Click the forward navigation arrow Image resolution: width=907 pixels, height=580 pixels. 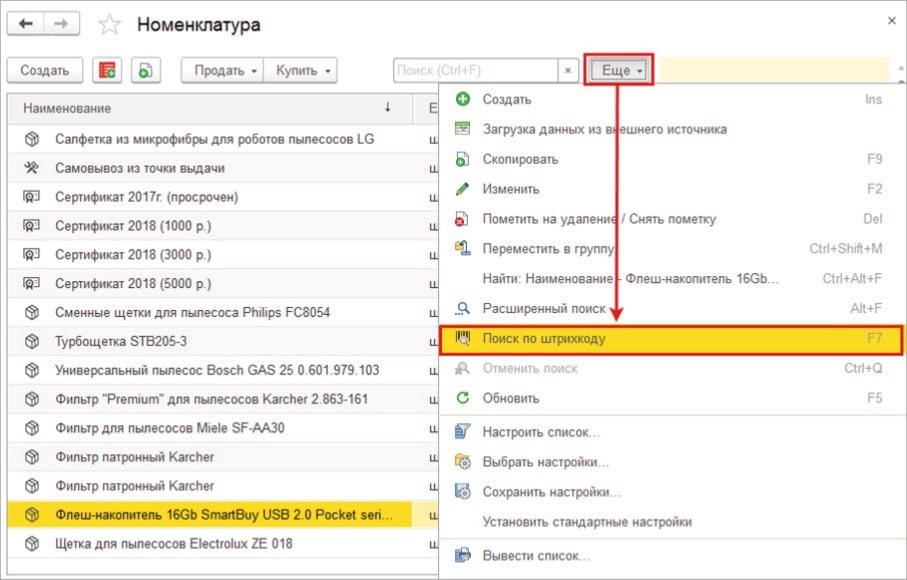coord(62,24)
